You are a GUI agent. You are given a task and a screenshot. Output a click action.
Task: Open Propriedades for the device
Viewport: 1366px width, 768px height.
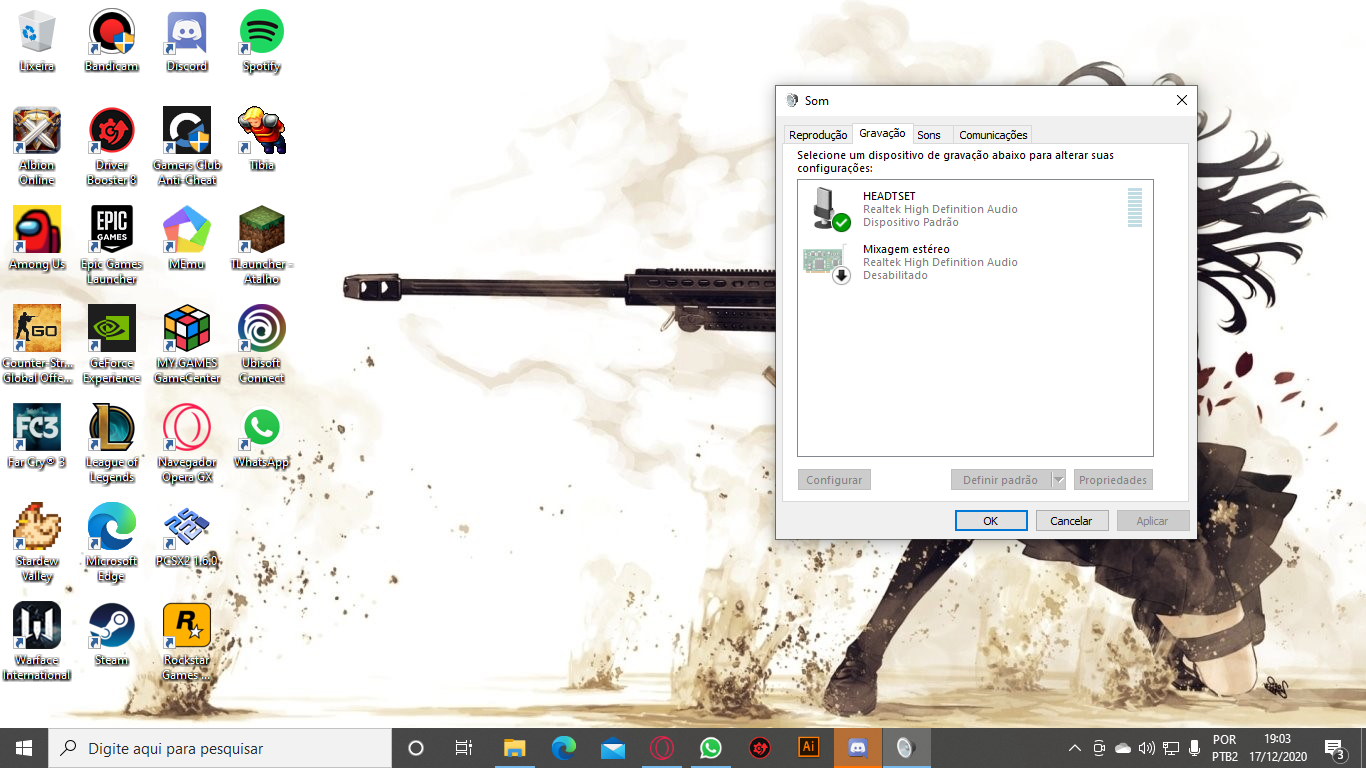point(1113,480)
